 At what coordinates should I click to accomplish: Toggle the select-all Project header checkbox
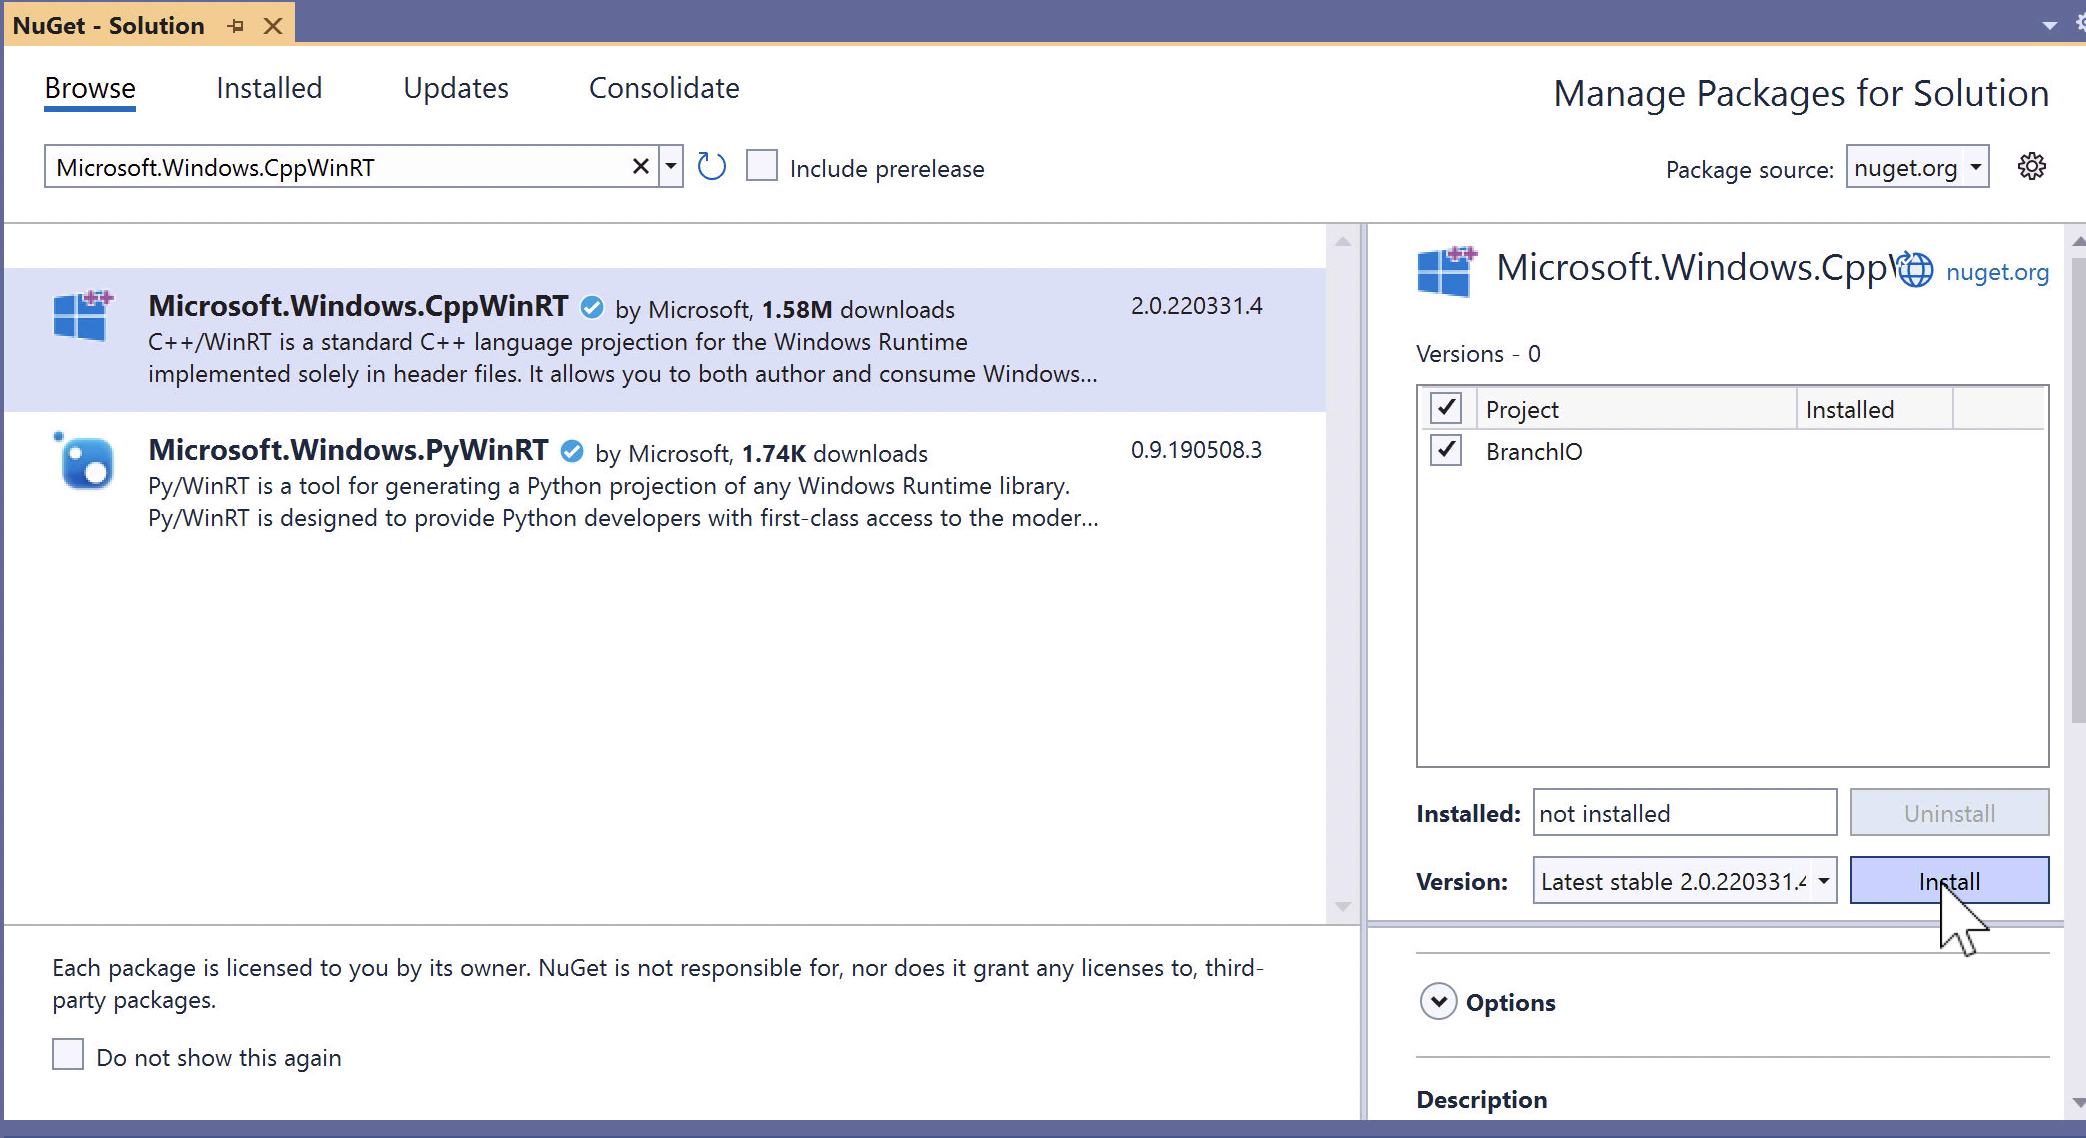pos(1446,408)
